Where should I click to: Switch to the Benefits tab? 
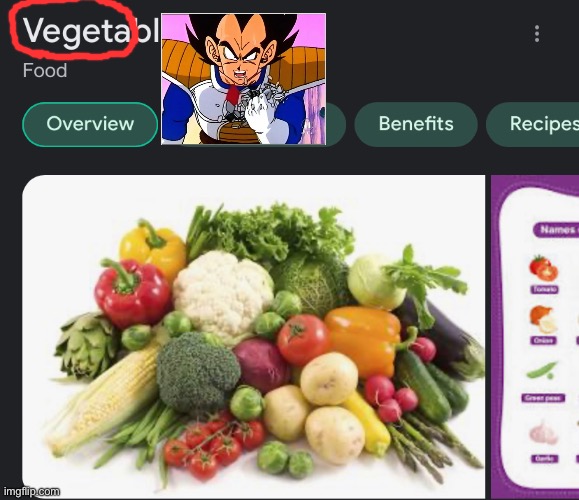point(416,124)
